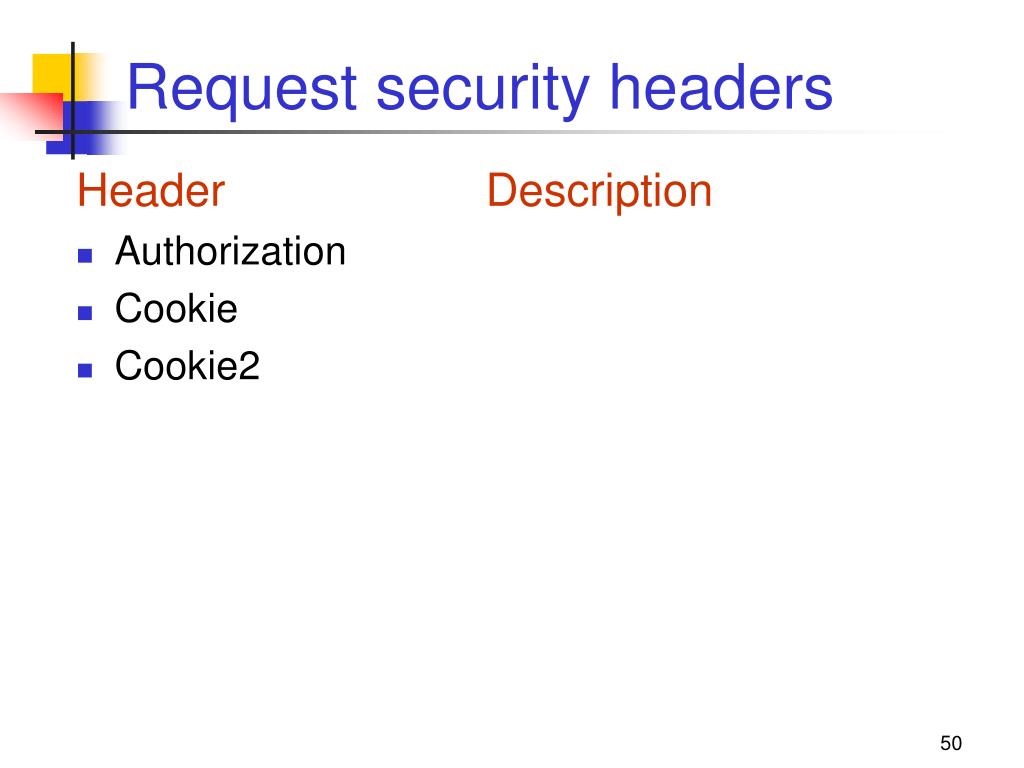Viewport: 1024px width, 768px height.
Task: Click the yellow square in the slide logo
Action: click(54, 74)
